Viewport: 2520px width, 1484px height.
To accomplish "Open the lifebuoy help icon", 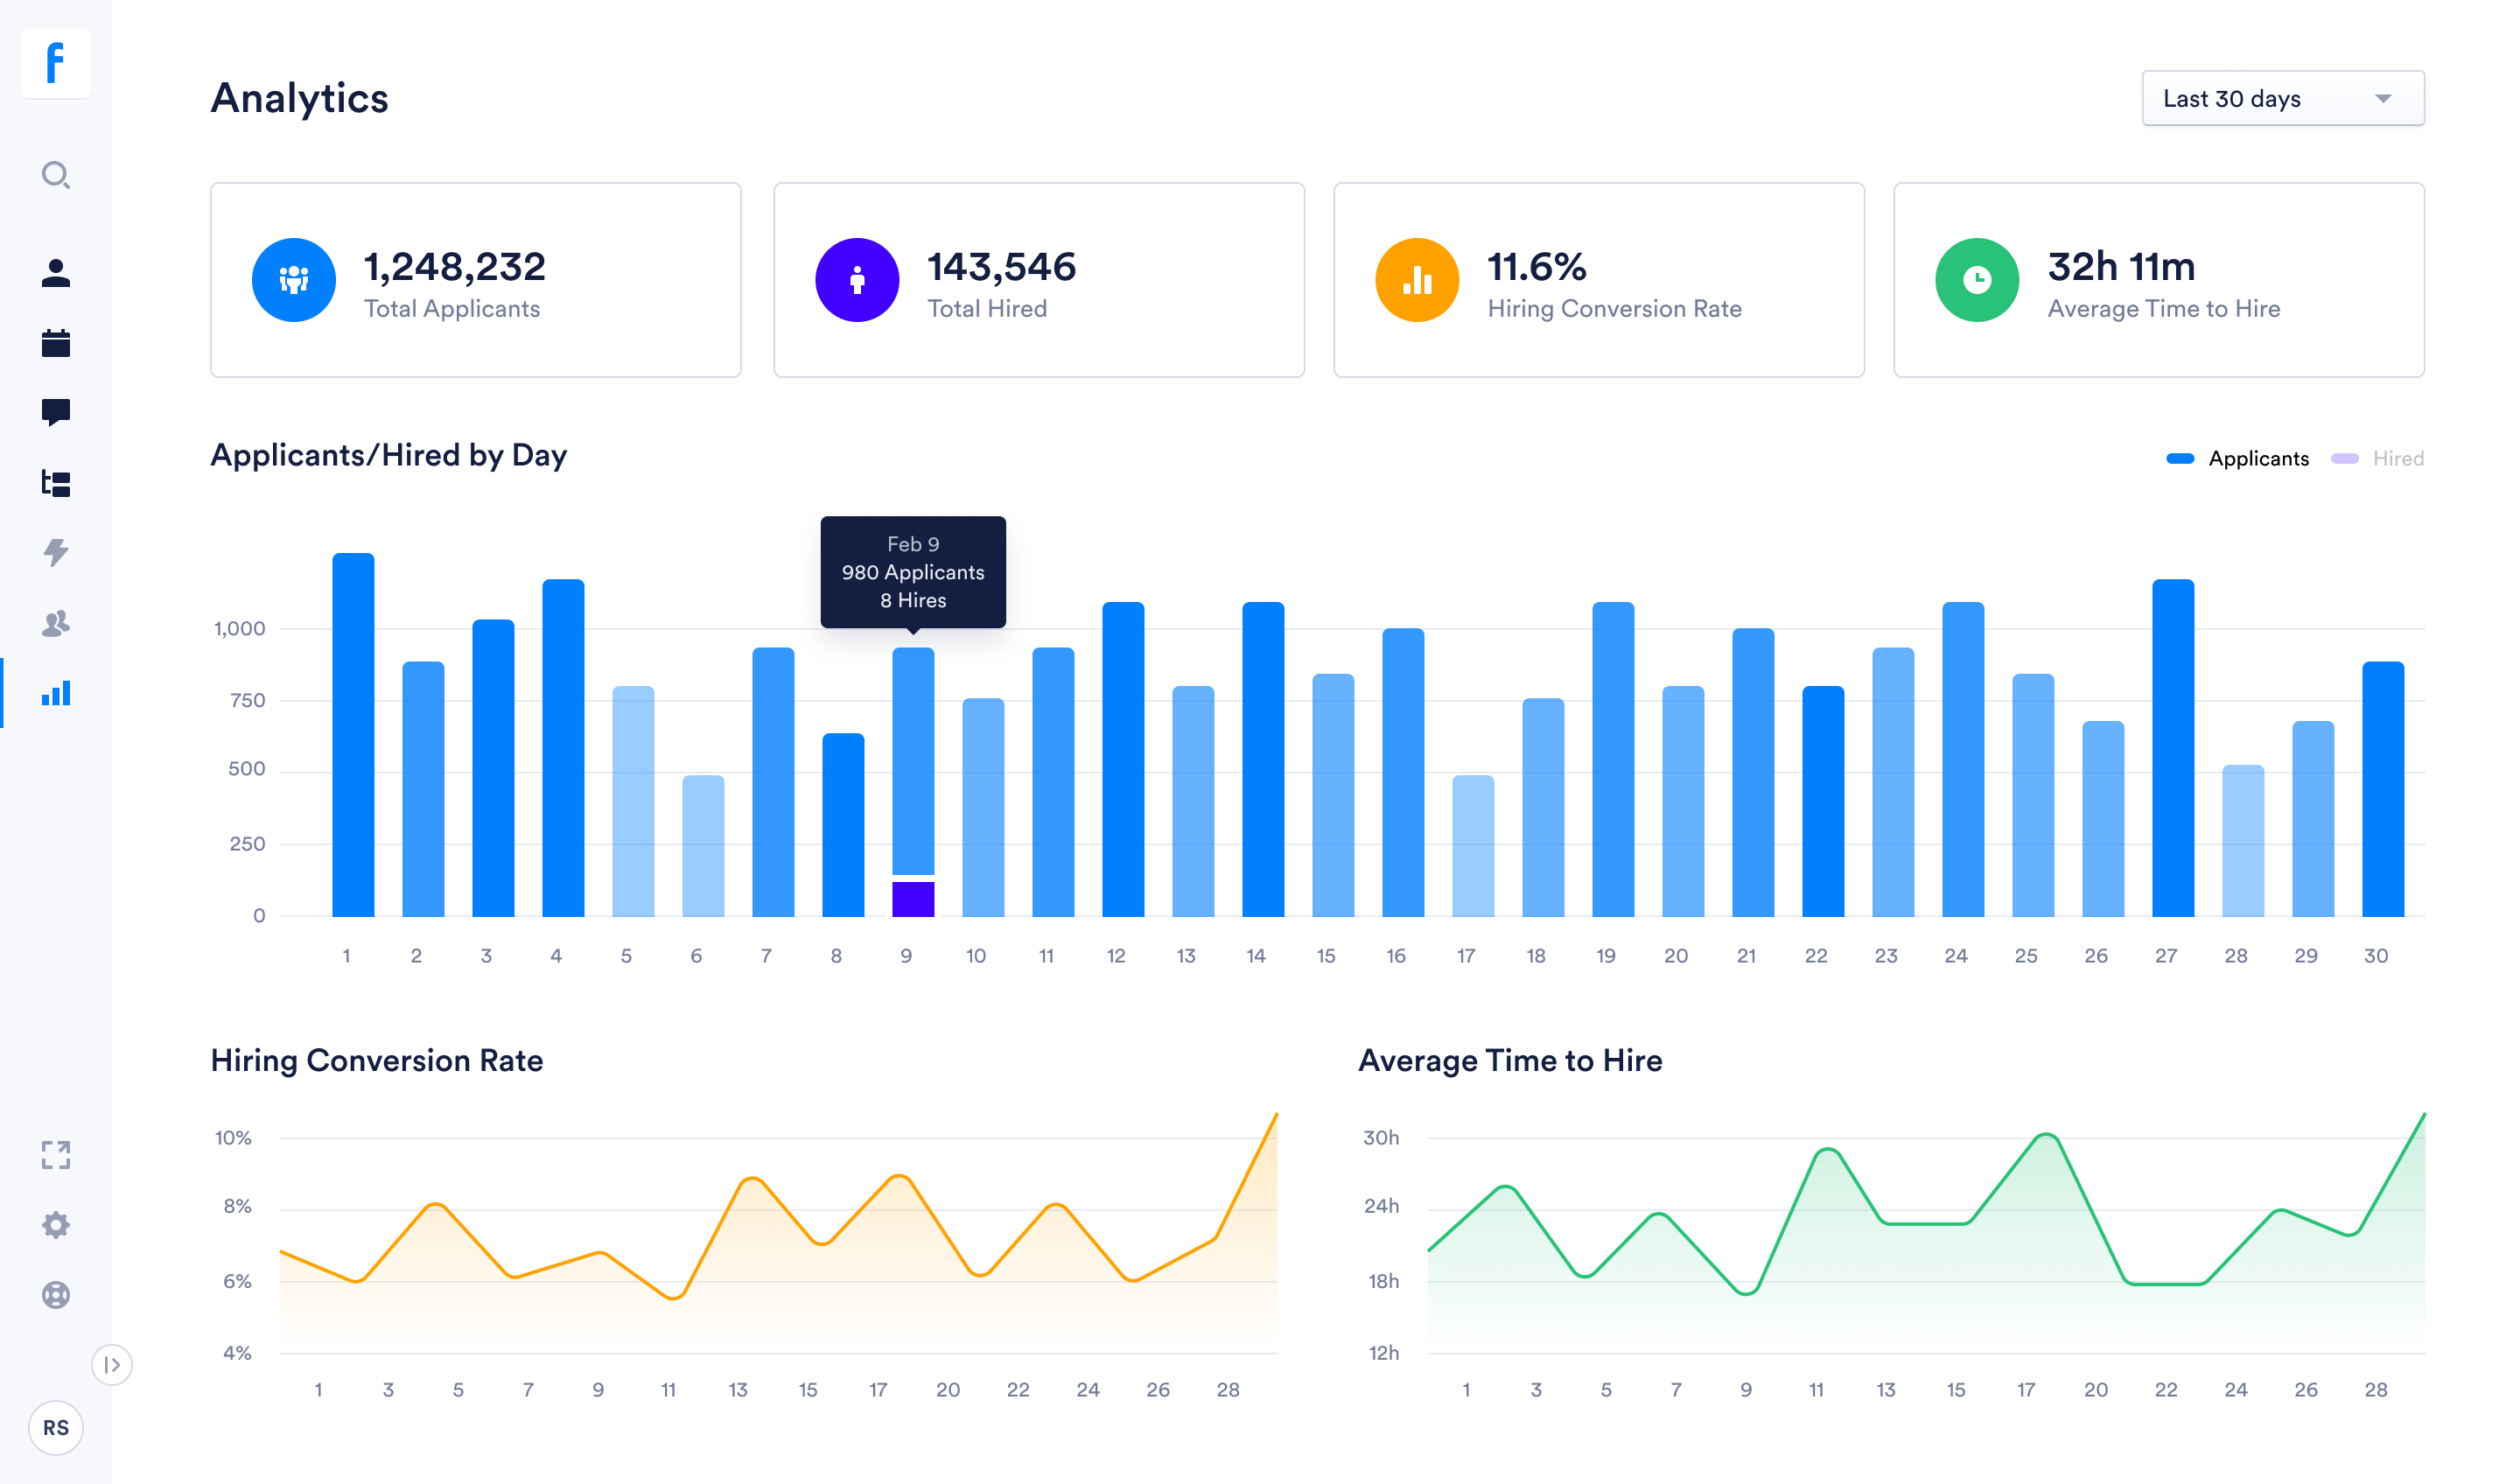I will (x=56, y=1295).
